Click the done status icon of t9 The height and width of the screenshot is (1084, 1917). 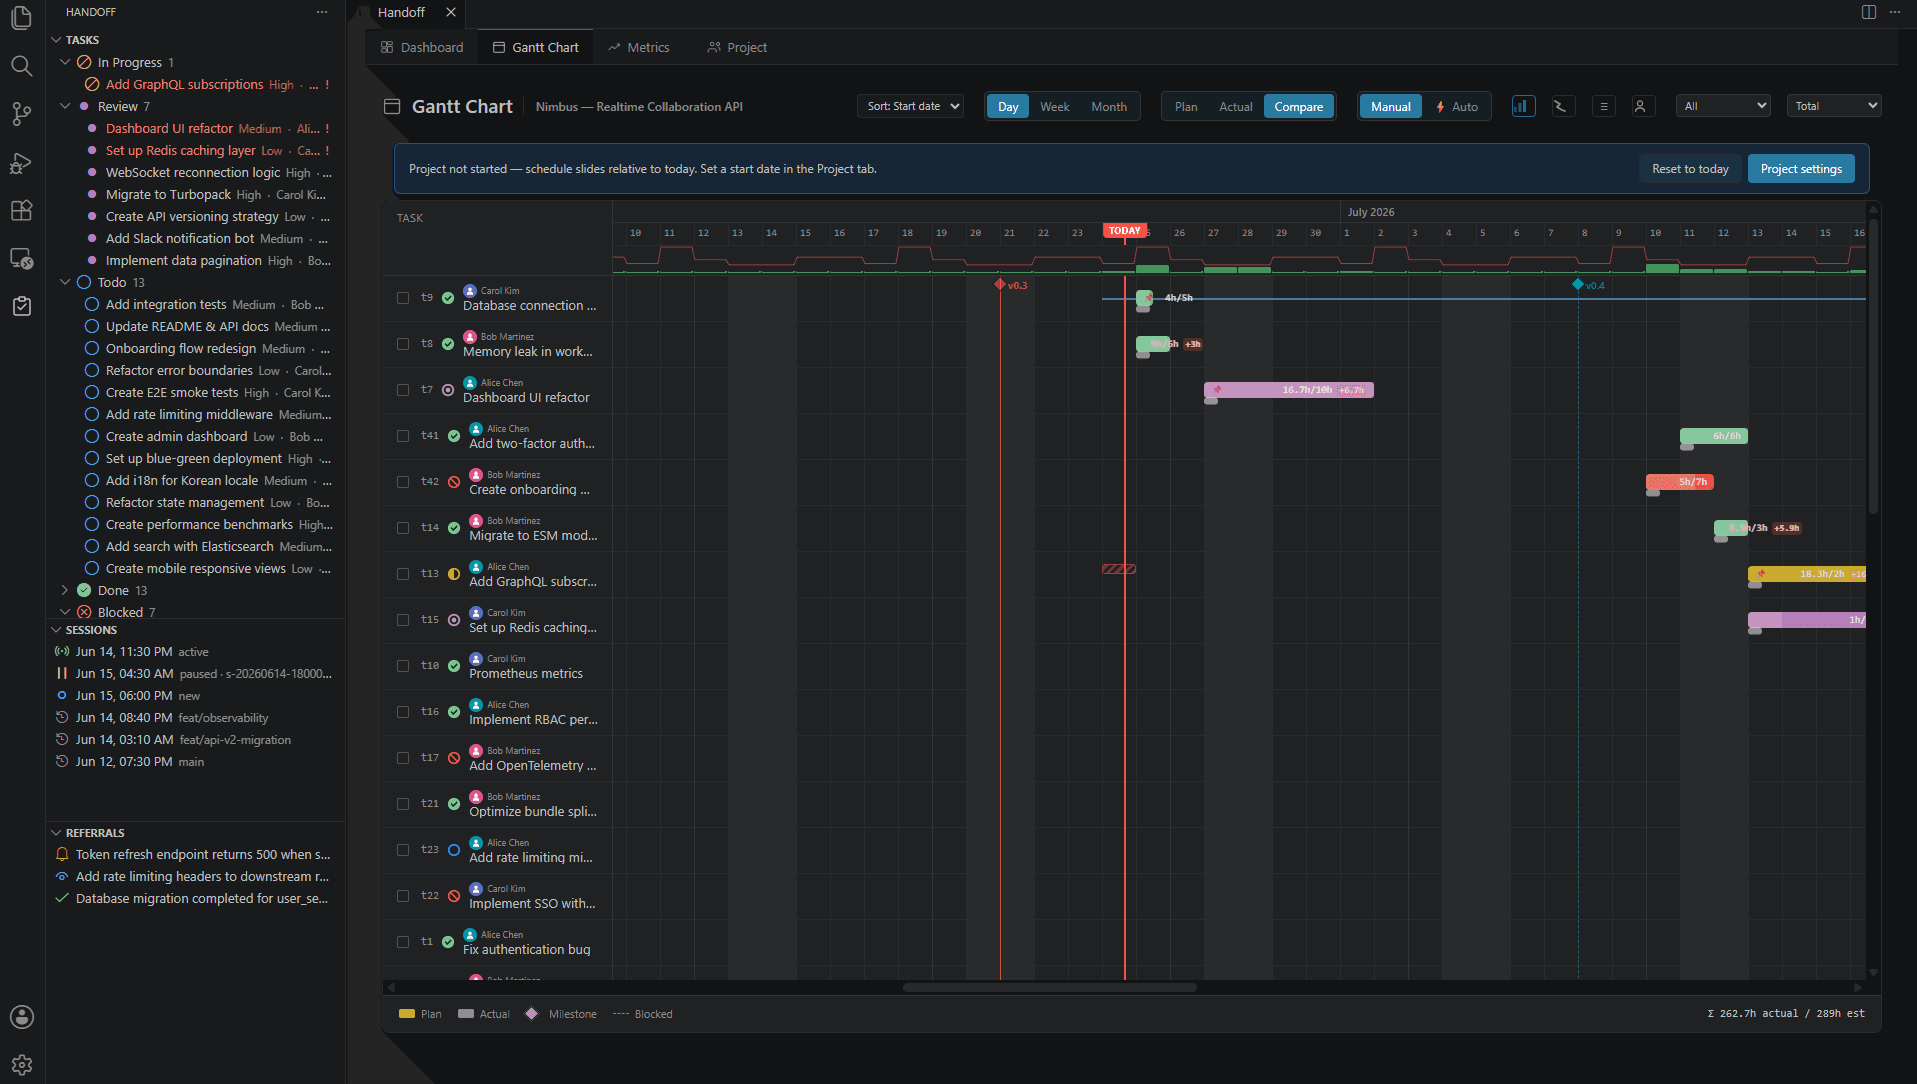click(x=448, y=298)
